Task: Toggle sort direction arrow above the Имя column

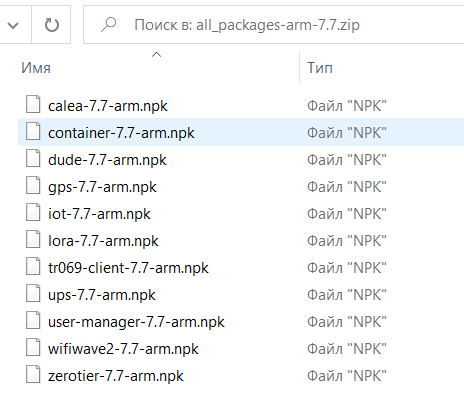Action: [156, 55]
